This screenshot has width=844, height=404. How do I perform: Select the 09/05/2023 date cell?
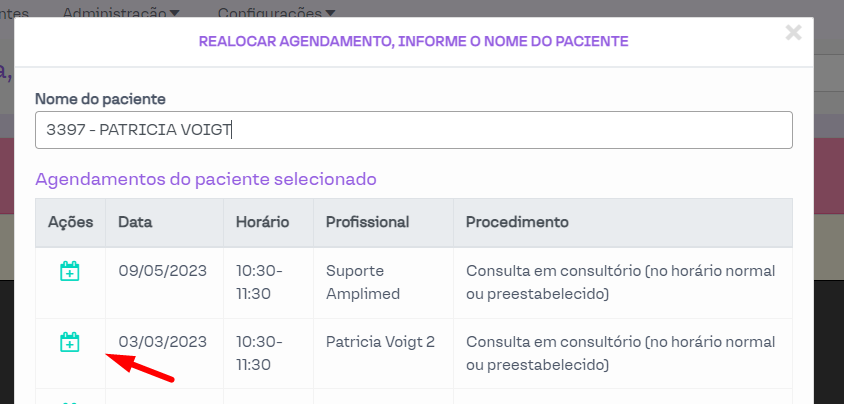[x=162, y=271]
